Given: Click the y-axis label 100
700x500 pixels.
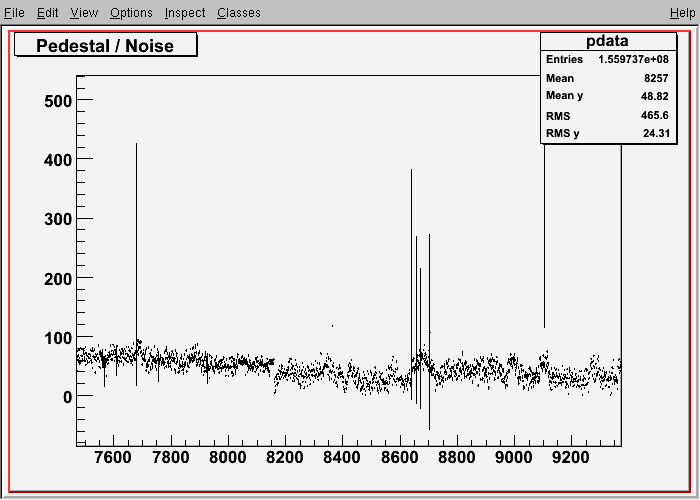Looking at the screenshot, I should pos(58,338).
